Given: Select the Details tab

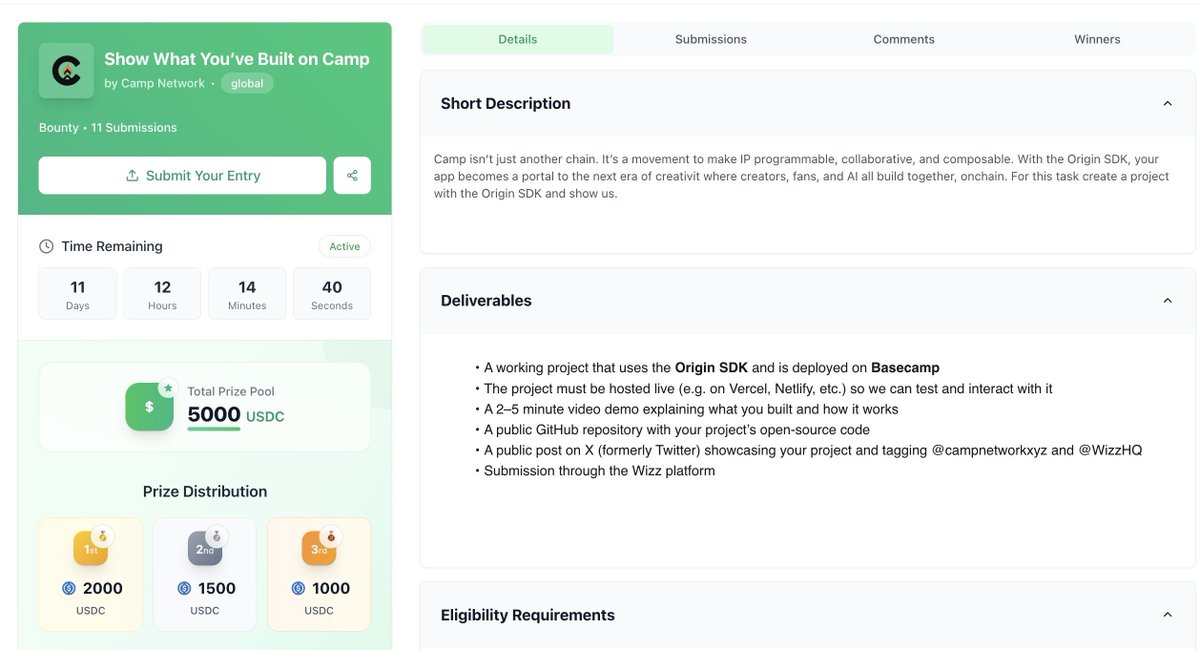Looking at the screenshot, I should pos(518,39).
